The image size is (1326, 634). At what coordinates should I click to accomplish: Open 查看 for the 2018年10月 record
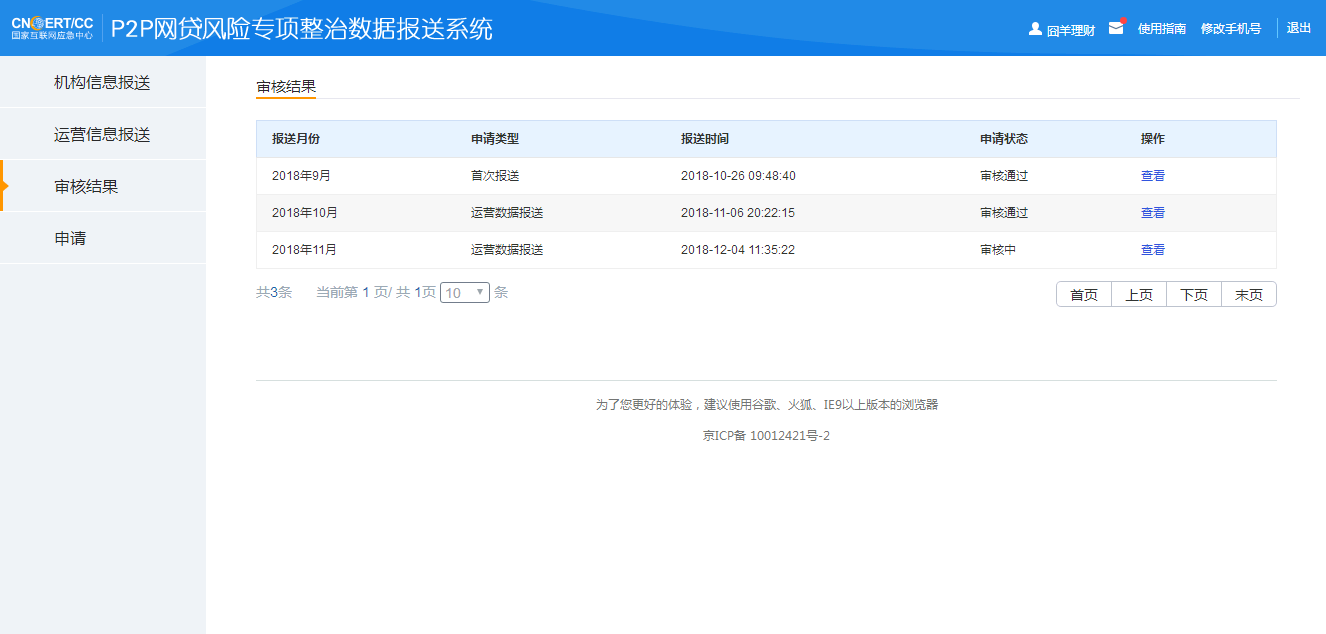[1153, 212]
